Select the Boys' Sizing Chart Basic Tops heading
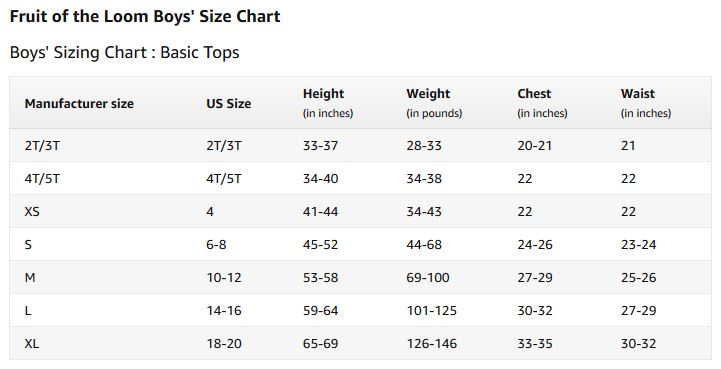The image size is (721, 369). pos(125,52)
